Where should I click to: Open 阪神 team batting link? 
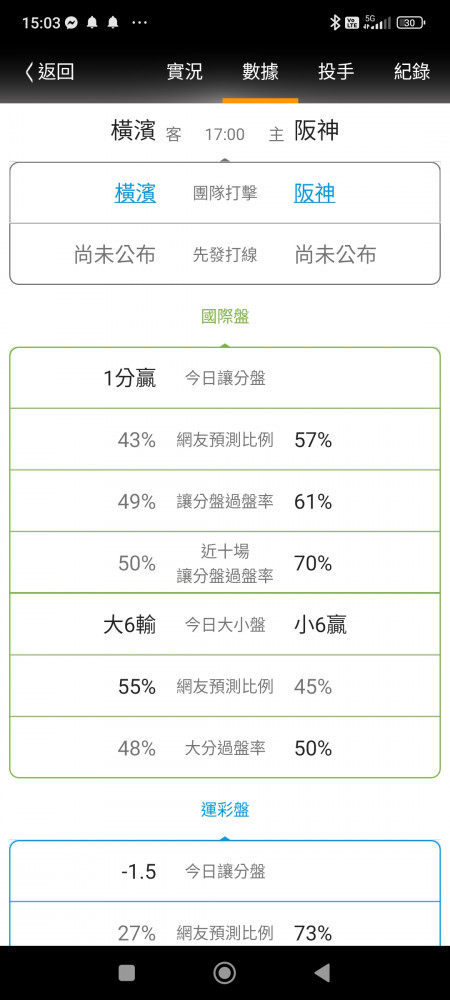point(314,193)
